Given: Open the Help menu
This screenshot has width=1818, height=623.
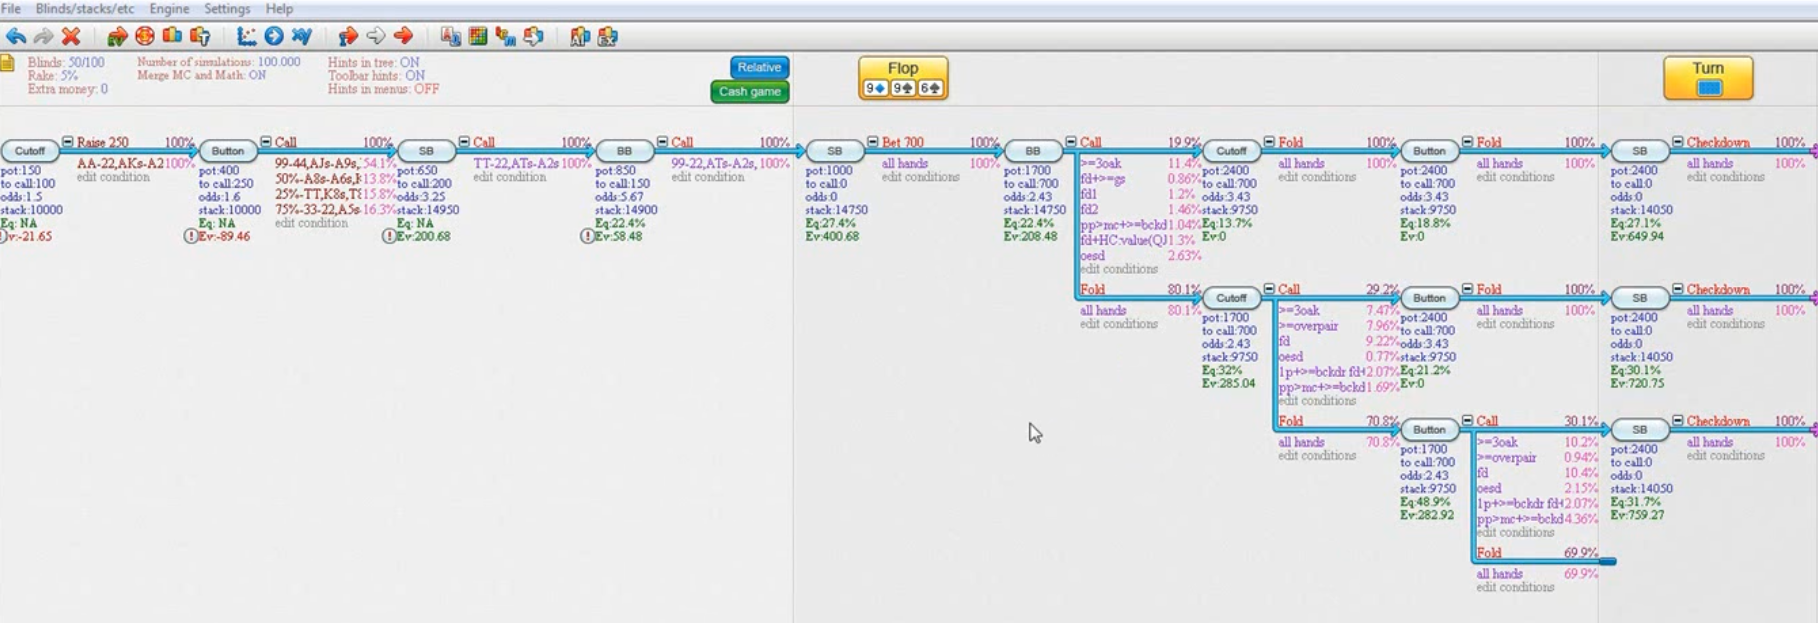Looking at the screenshot, I should tap(279, 8).
